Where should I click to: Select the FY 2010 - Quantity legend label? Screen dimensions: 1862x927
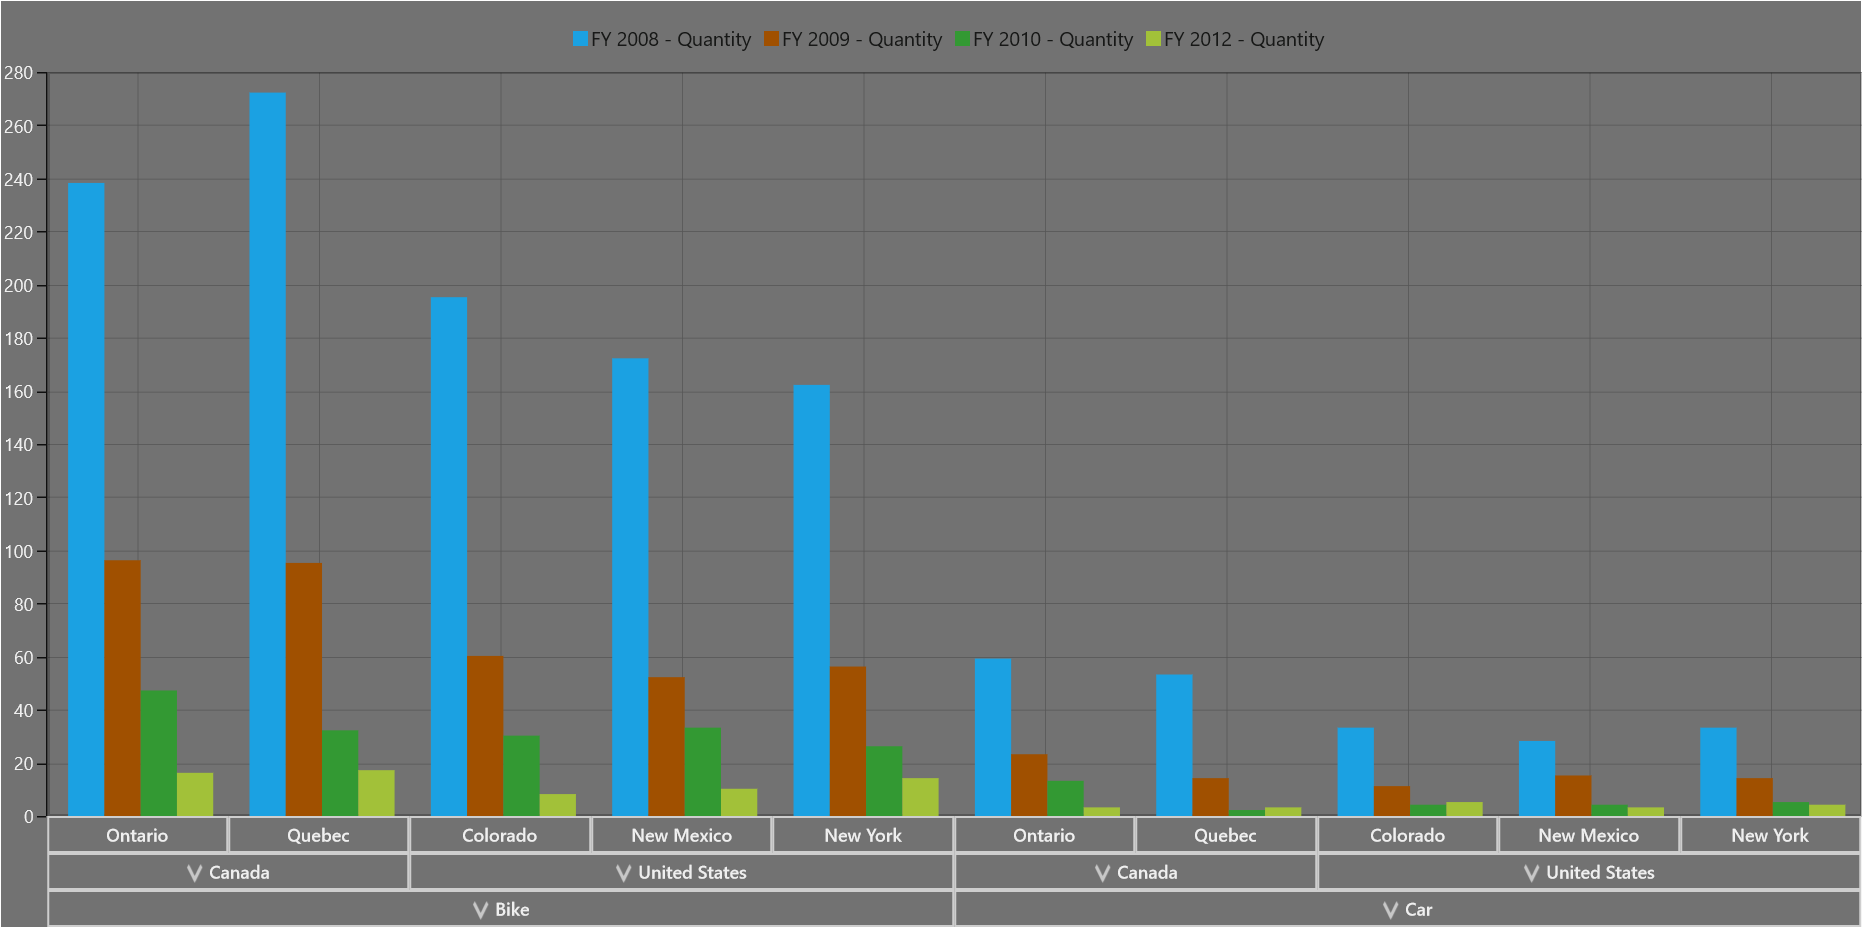pyautogui.click(x=1053, y=39)
